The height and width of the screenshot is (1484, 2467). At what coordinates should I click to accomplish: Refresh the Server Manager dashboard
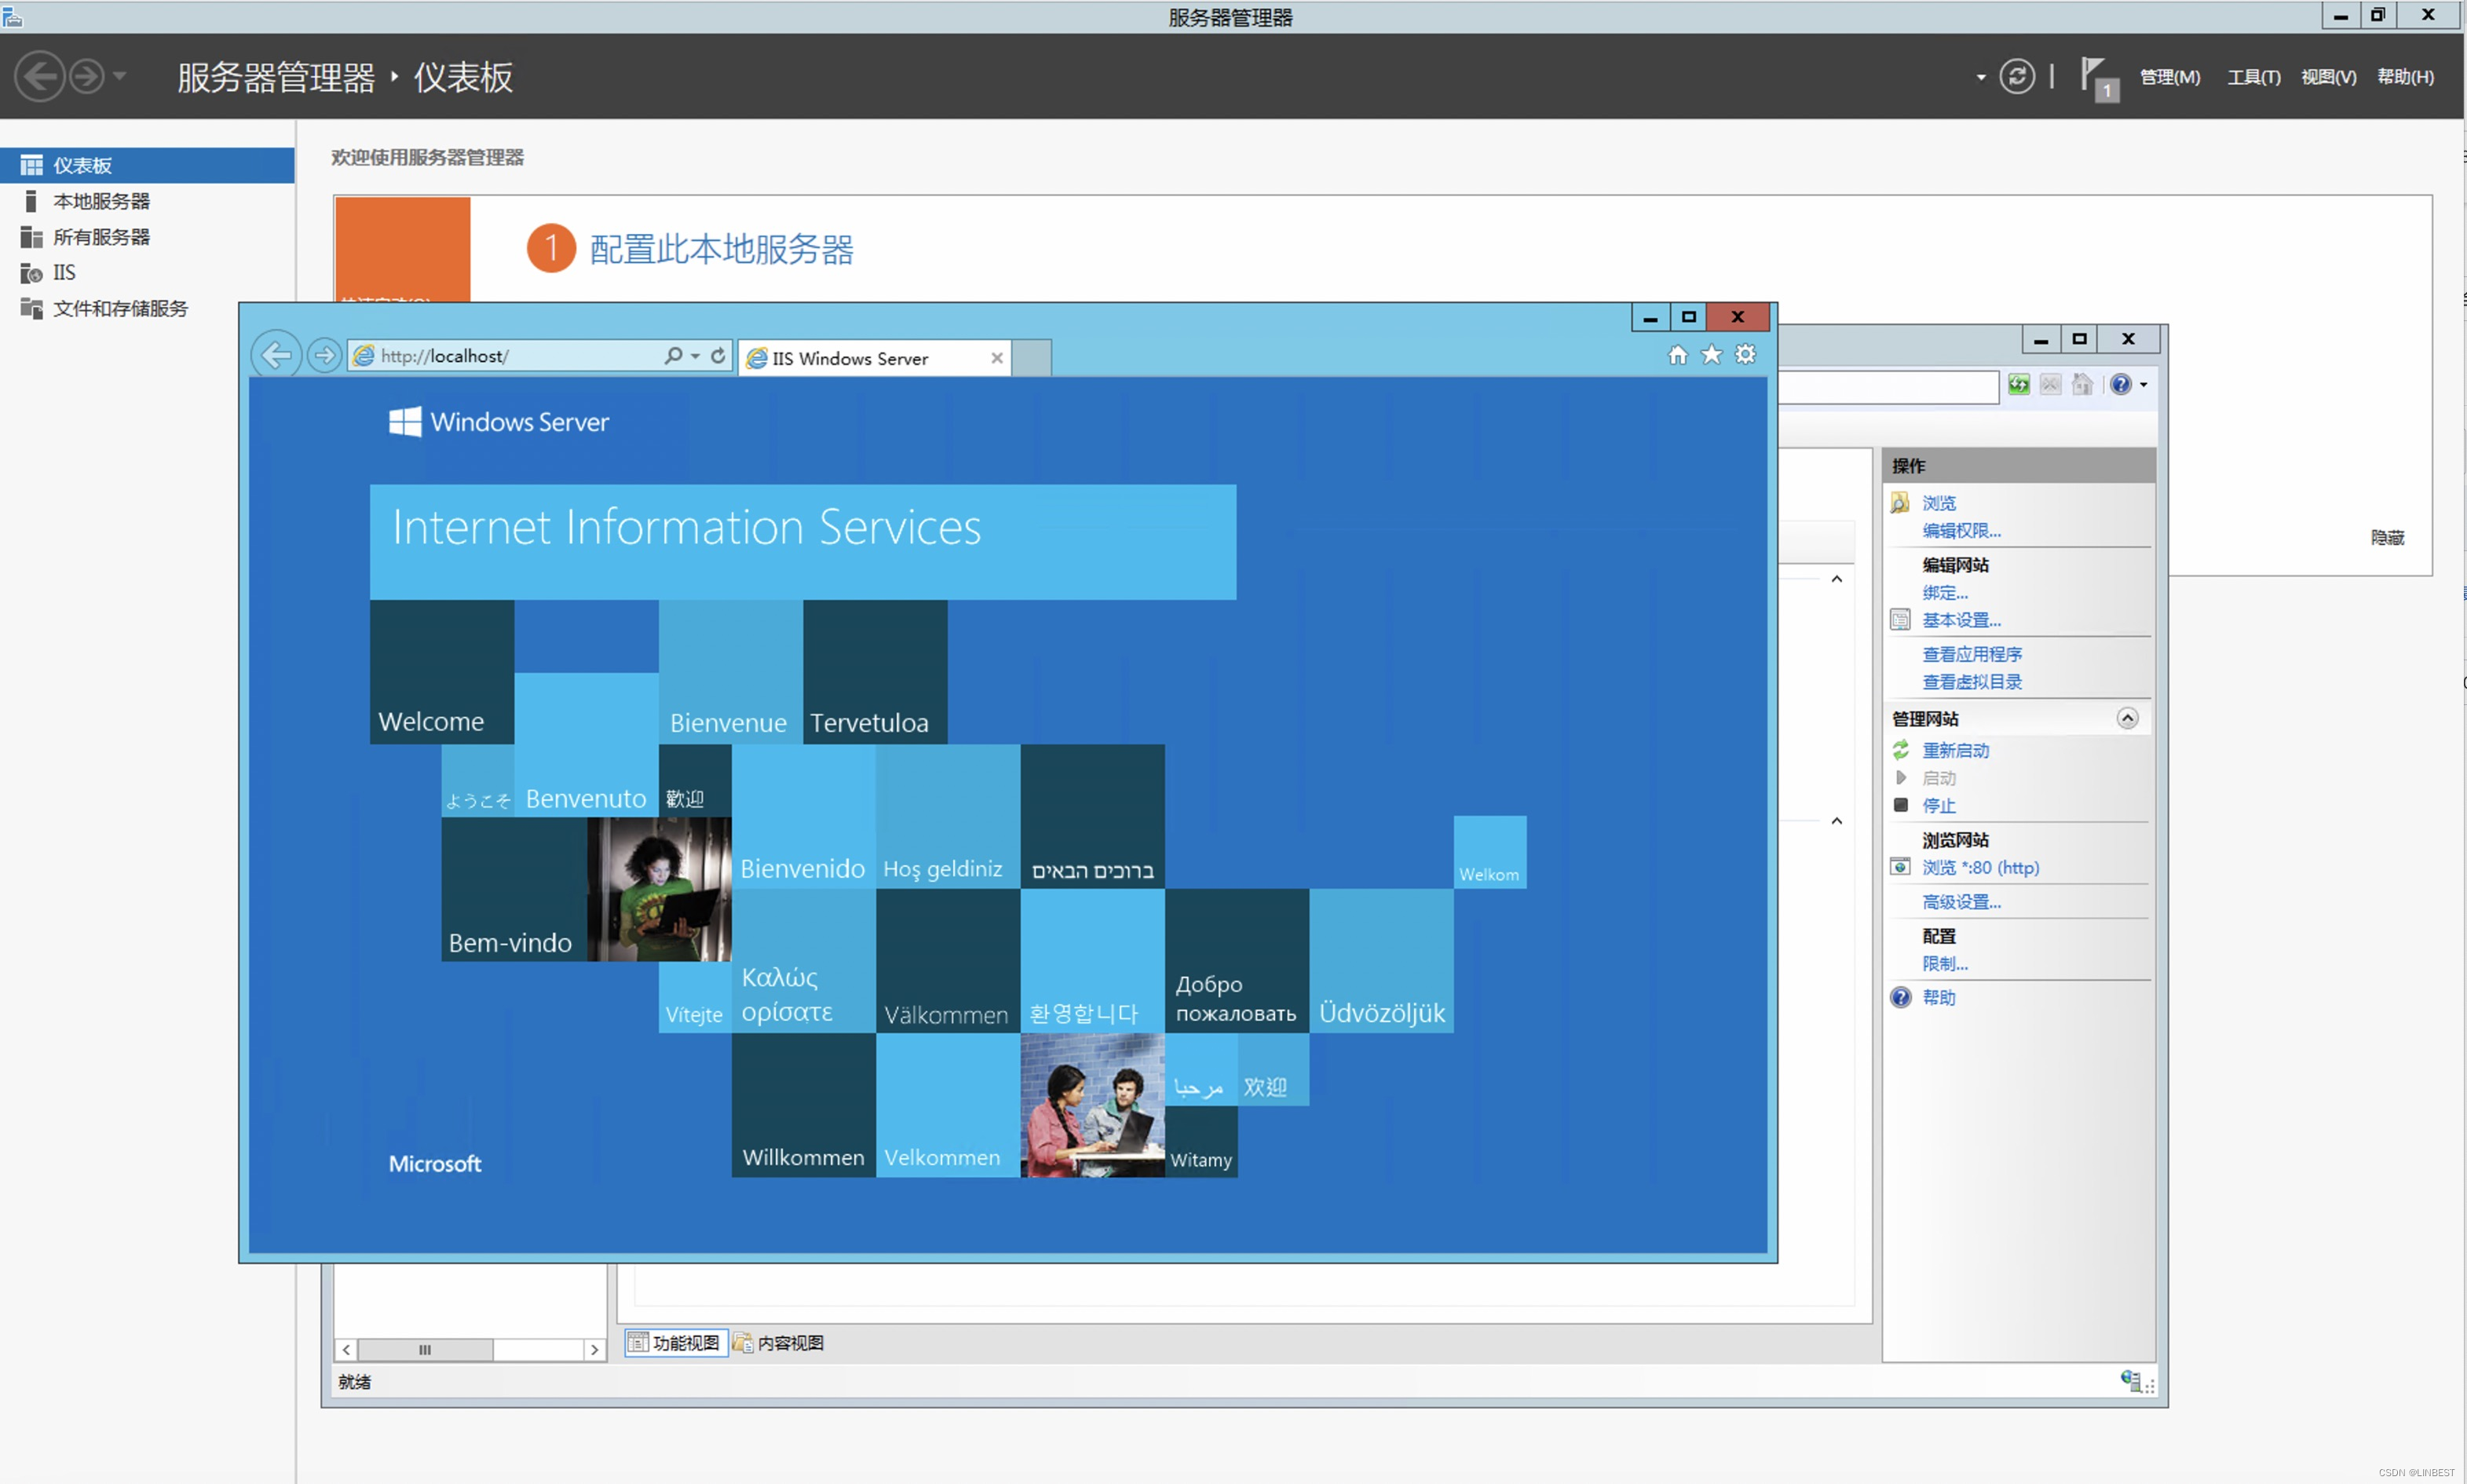tap(2016, 77)
